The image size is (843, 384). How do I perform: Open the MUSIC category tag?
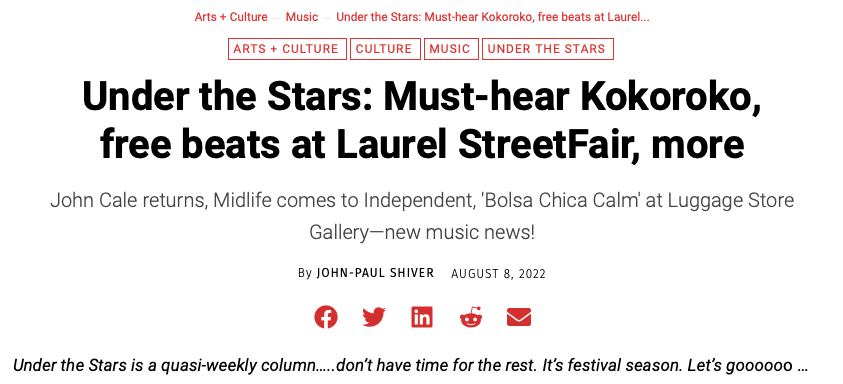[x=451, y=49]
